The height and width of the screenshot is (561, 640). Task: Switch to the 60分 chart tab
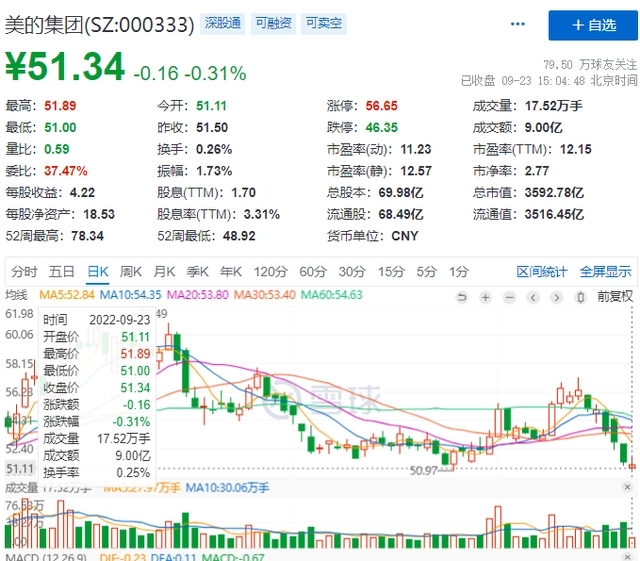click(x=313, y=272)
